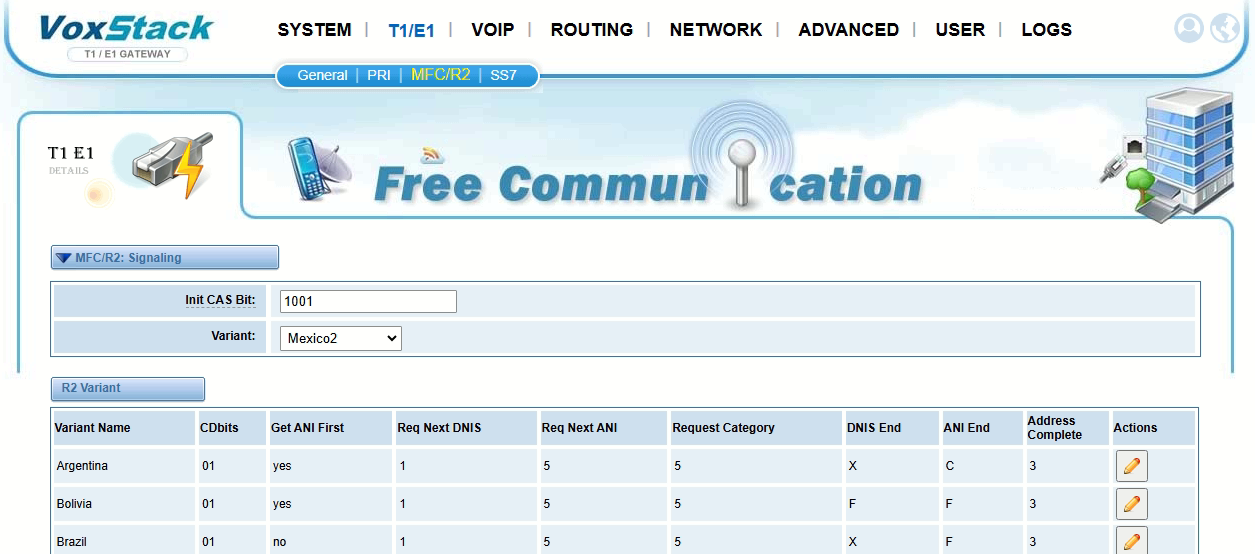Click the R2 Variant section header
The height and width of the screenshot is (554, 1255).
pyautogui.click(x=127, y=389)
